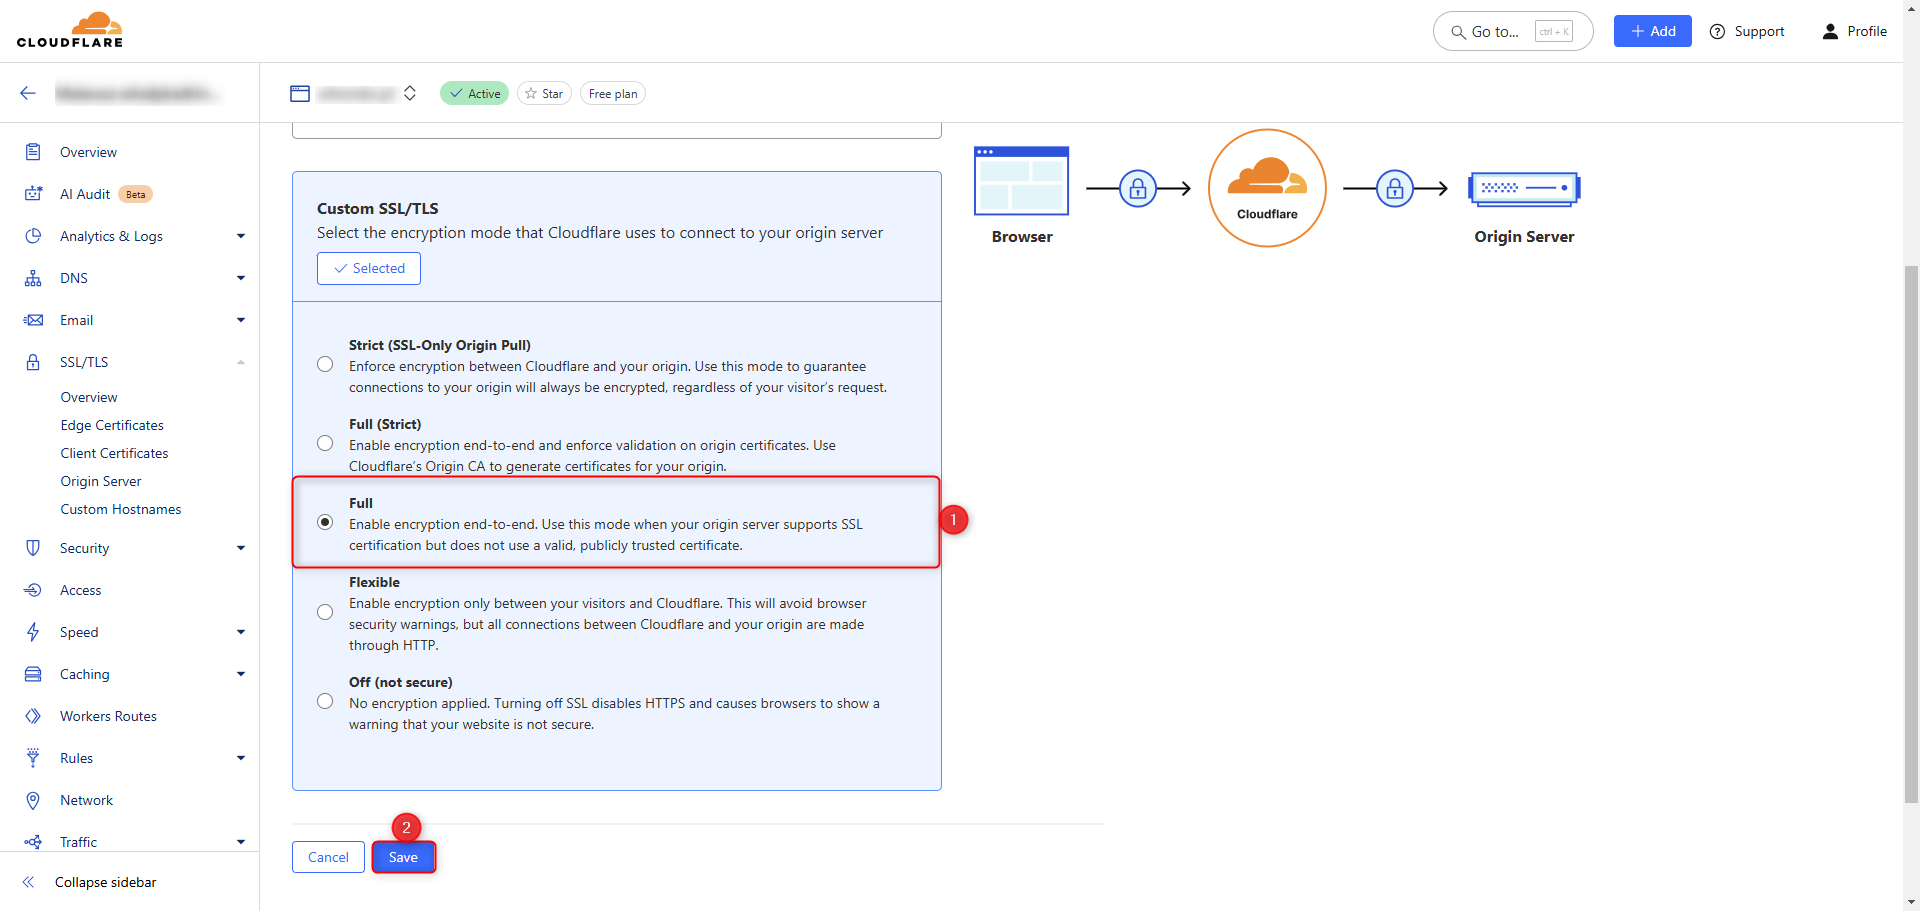Collapse the SSL/TLS menu arrow
Viewport: 1920px width, 911px height.
[x=241, y=362]
